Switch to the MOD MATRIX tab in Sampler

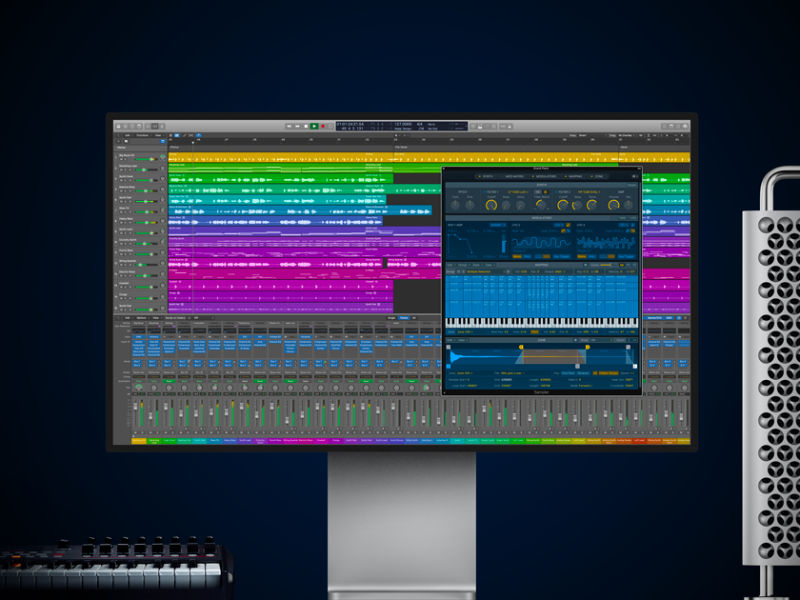tap(515, 177)
